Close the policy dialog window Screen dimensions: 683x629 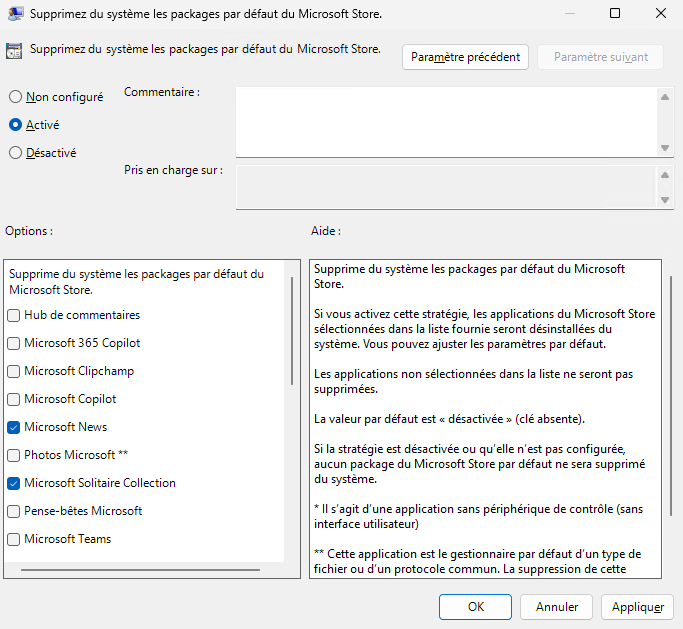coord(661,14)
